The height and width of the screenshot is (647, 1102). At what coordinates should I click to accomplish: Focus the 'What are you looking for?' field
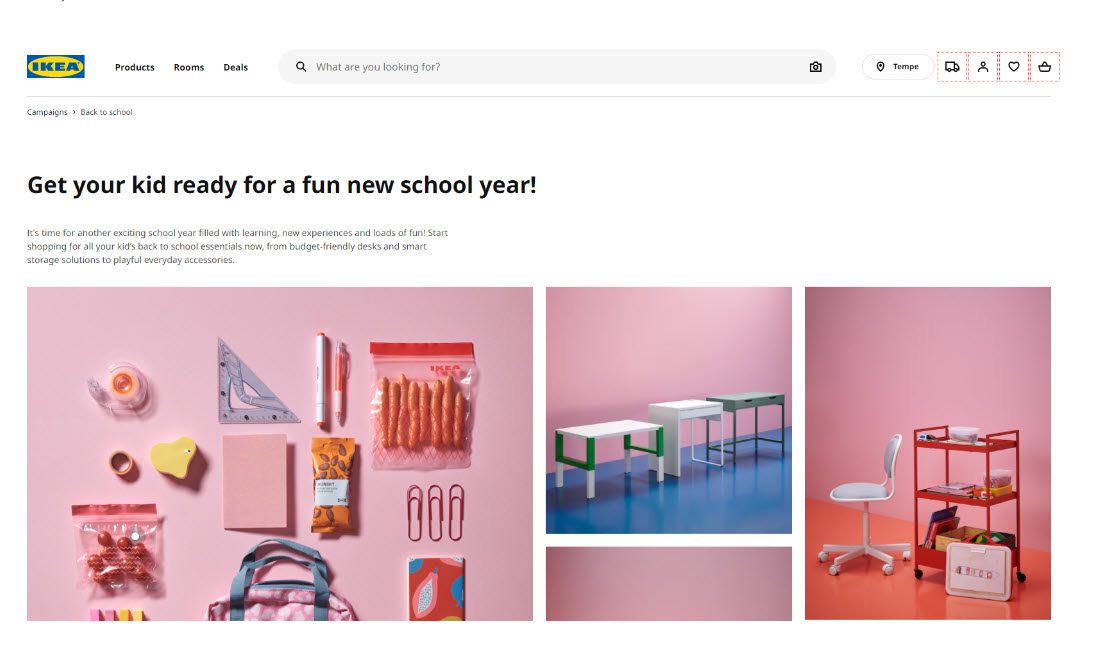coord(557,67)
